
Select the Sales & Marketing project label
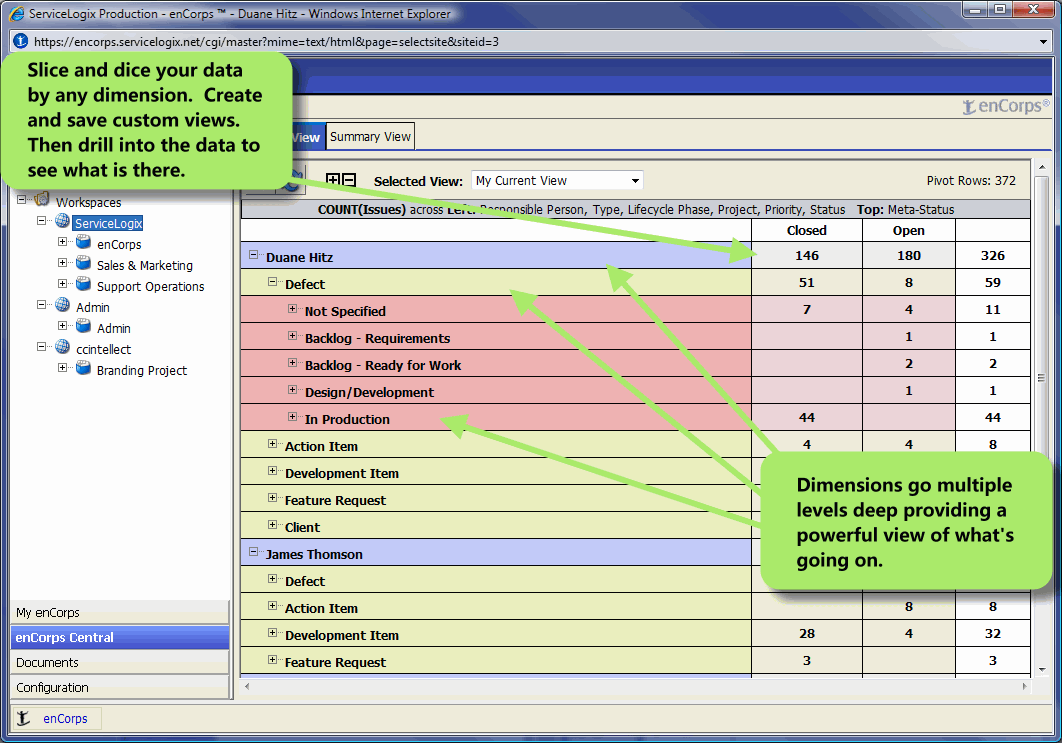(x=145, y=266)
